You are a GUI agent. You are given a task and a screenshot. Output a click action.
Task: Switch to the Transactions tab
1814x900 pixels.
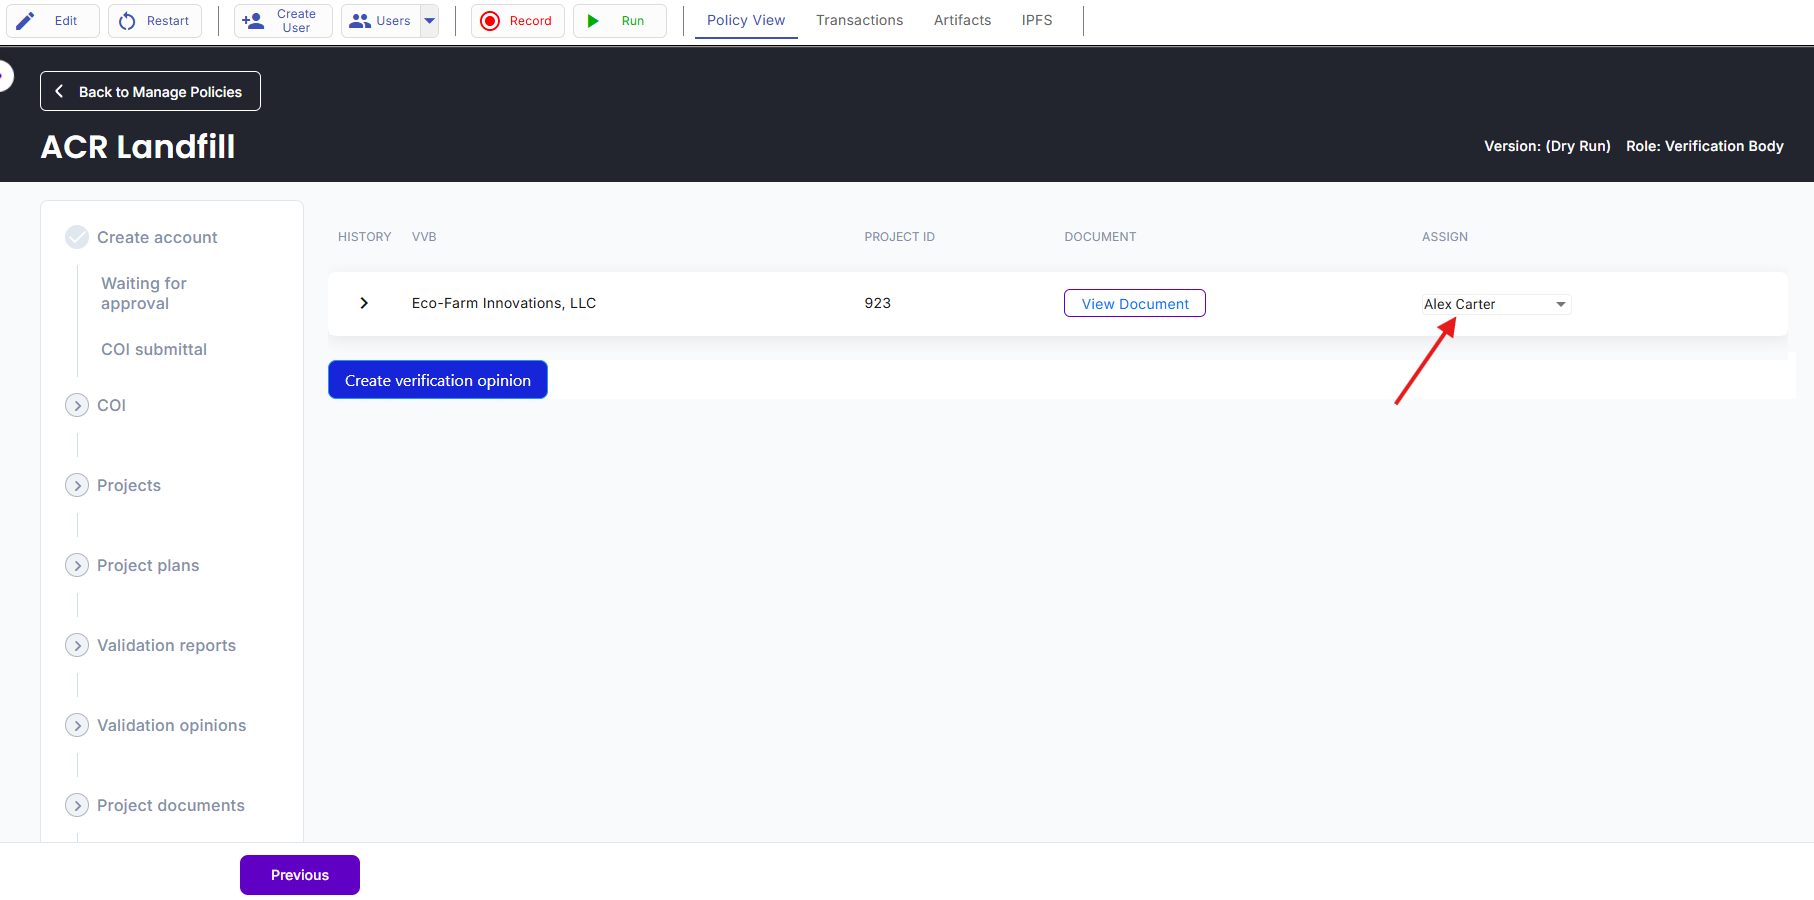pyautogui.click(x=859, y=20)
